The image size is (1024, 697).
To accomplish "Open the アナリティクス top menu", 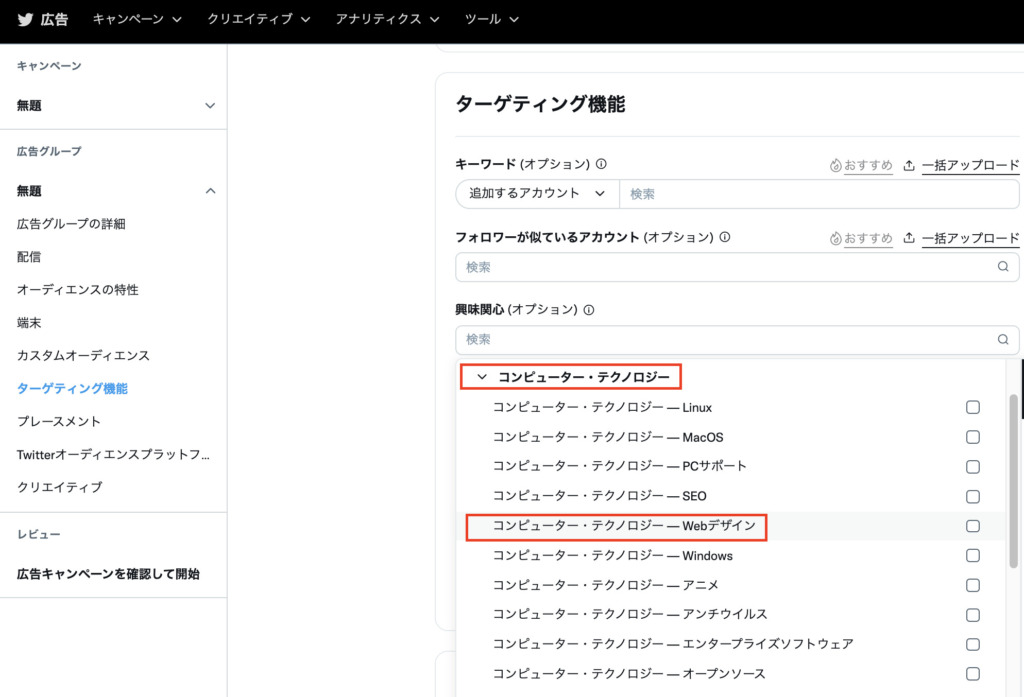I will [387, 19].
